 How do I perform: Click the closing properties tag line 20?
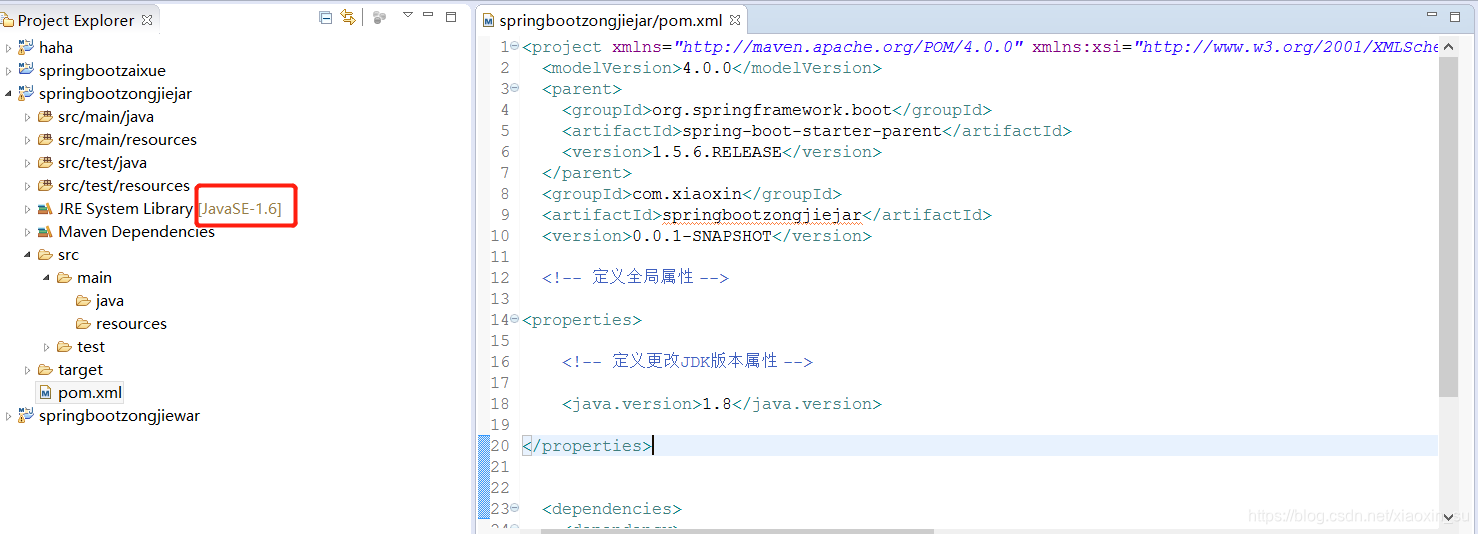pyautogui.click(x=587, y=446)
